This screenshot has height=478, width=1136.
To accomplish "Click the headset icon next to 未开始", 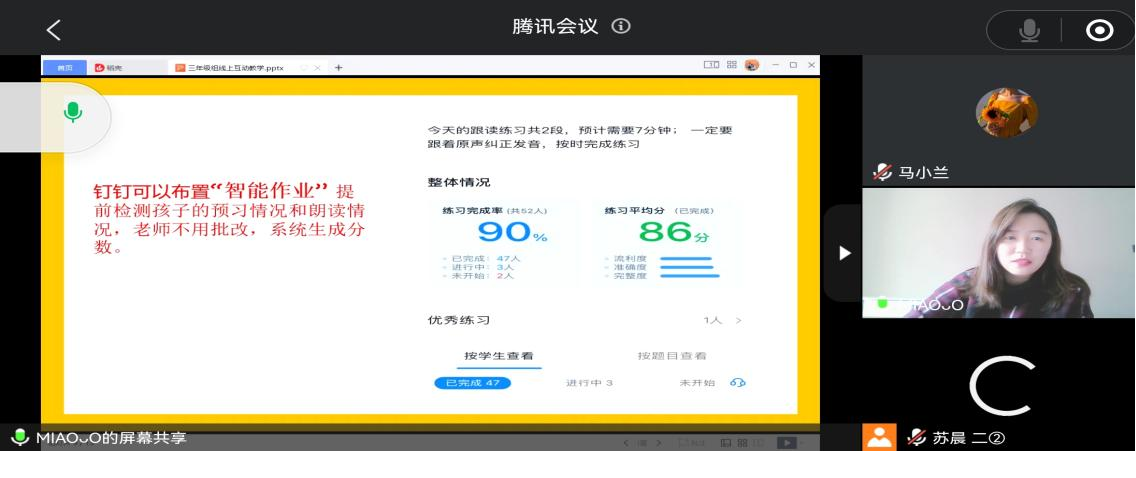I will [x=738, y=383].
